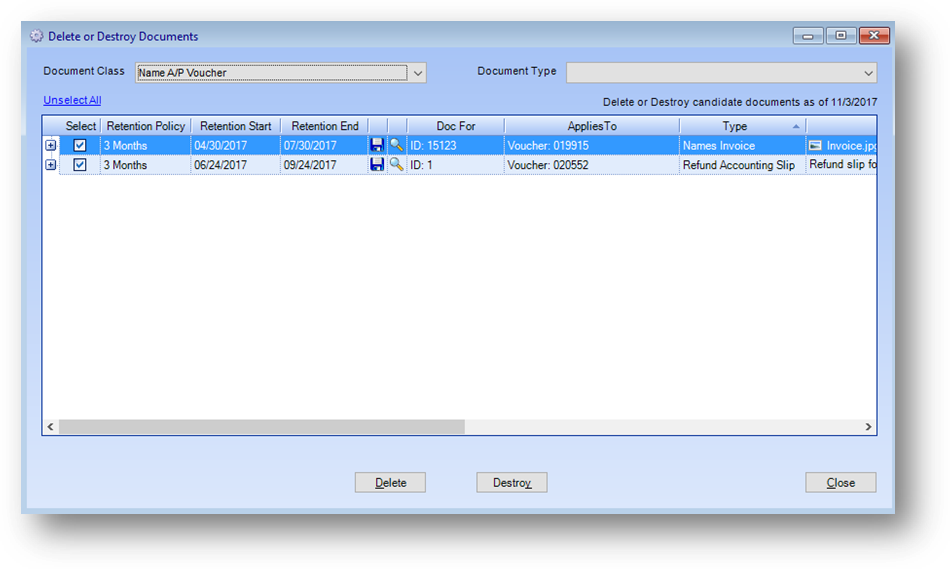Click sort arrow on Type column header
This screenshot has width=950, height=569.
pyautogui.click(x=796, y=126)
